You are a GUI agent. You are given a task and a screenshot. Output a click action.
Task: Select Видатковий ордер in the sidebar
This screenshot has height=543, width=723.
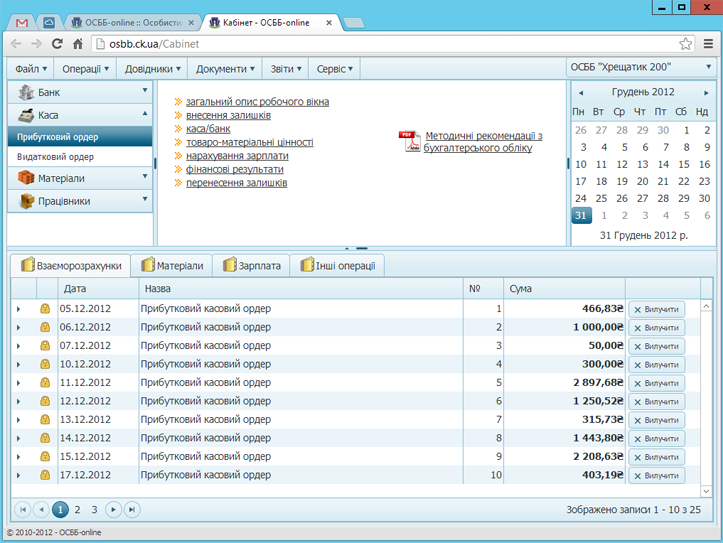(x=55, y=157)
